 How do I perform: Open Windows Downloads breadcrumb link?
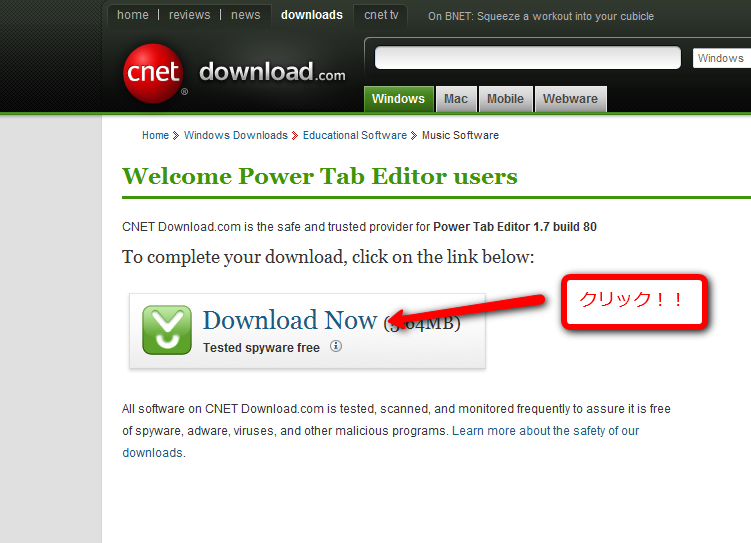(x=236, y=135)
